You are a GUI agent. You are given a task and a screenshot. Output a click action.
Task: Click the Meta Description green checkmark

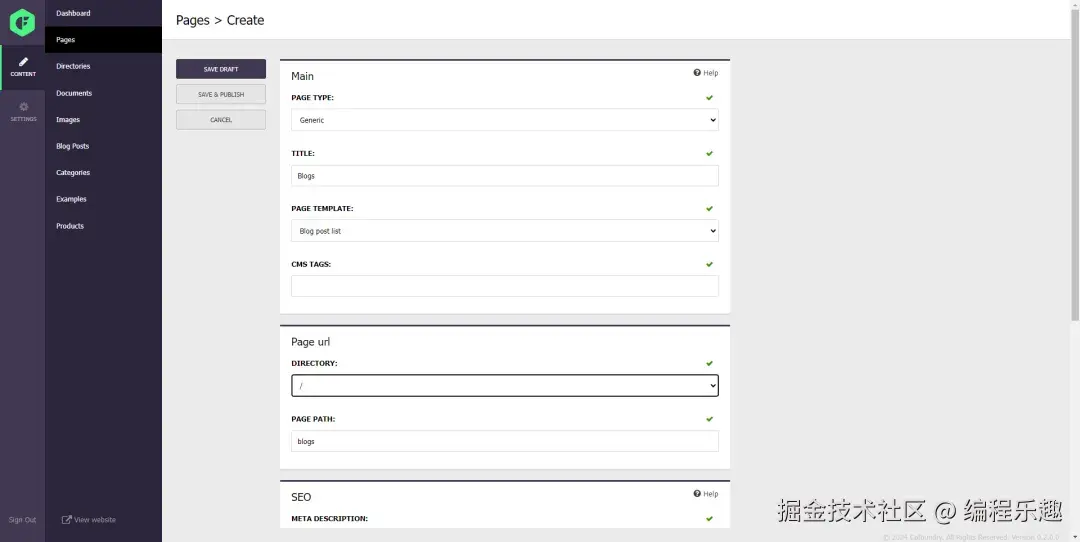[709, 519]
